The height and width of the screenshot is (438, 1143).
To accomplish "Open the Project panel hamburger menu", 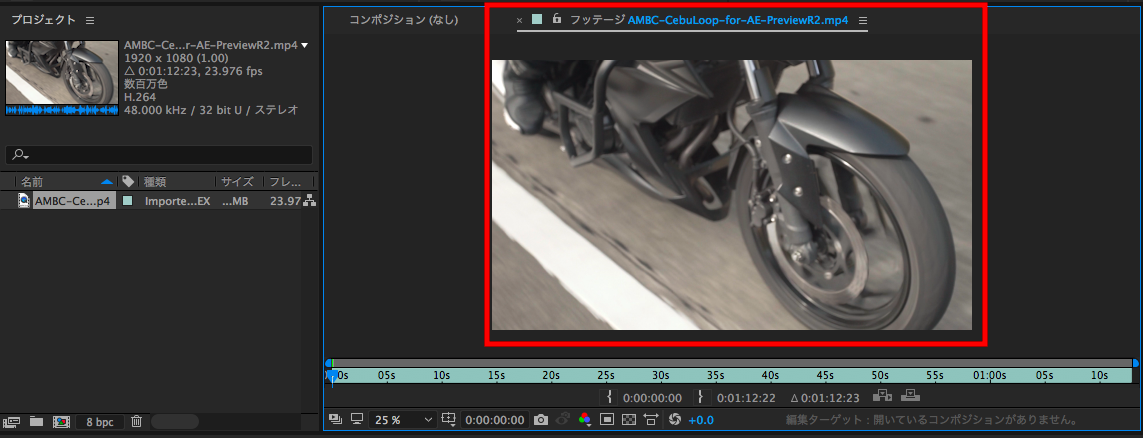I will (90, 20).
